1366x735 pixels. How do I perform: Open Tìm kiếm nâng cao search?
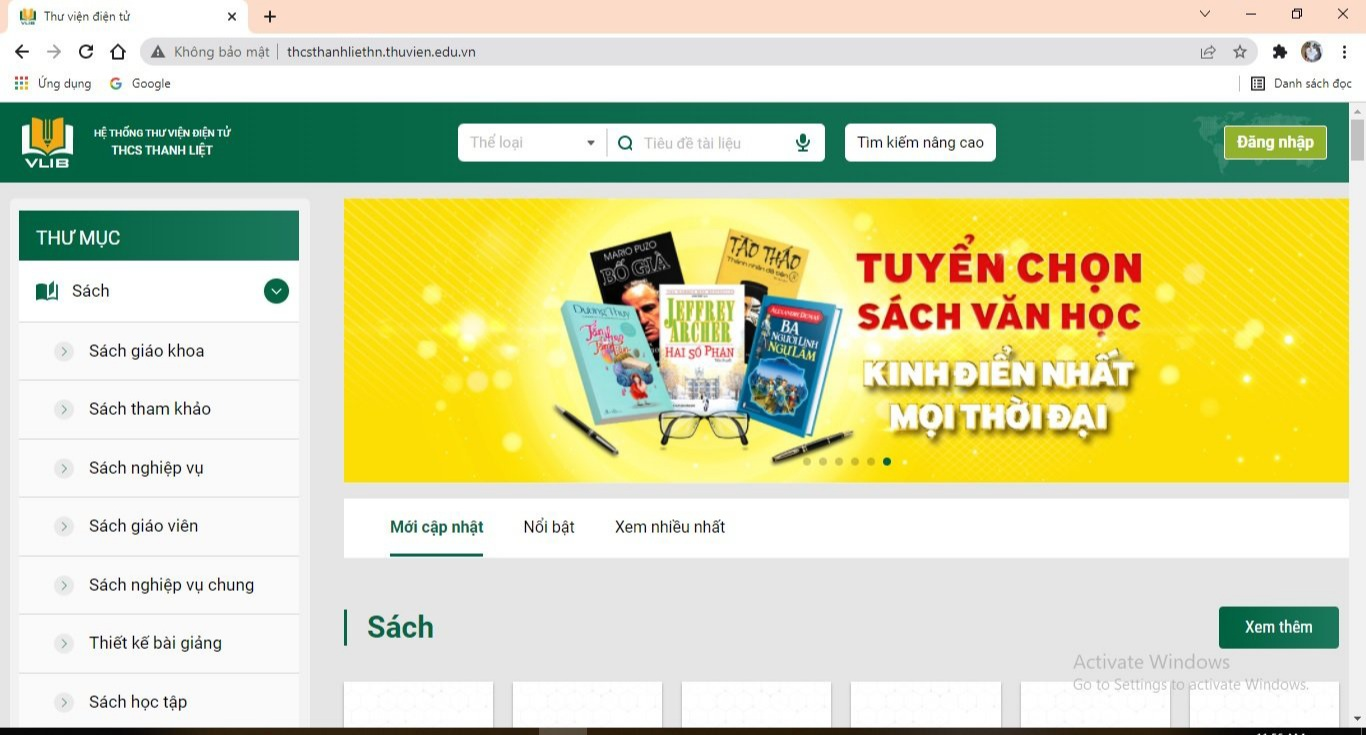[x=920, y=142]
